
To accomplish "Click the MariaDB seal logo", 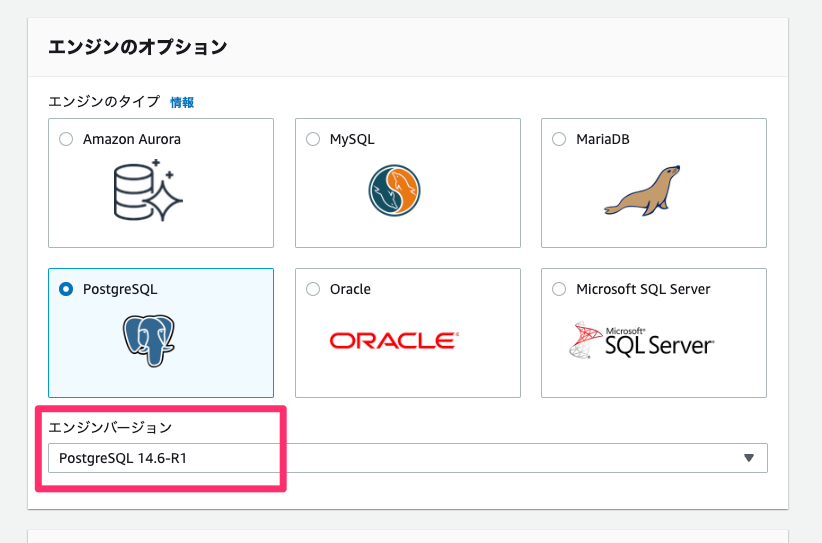I will 642,191.
